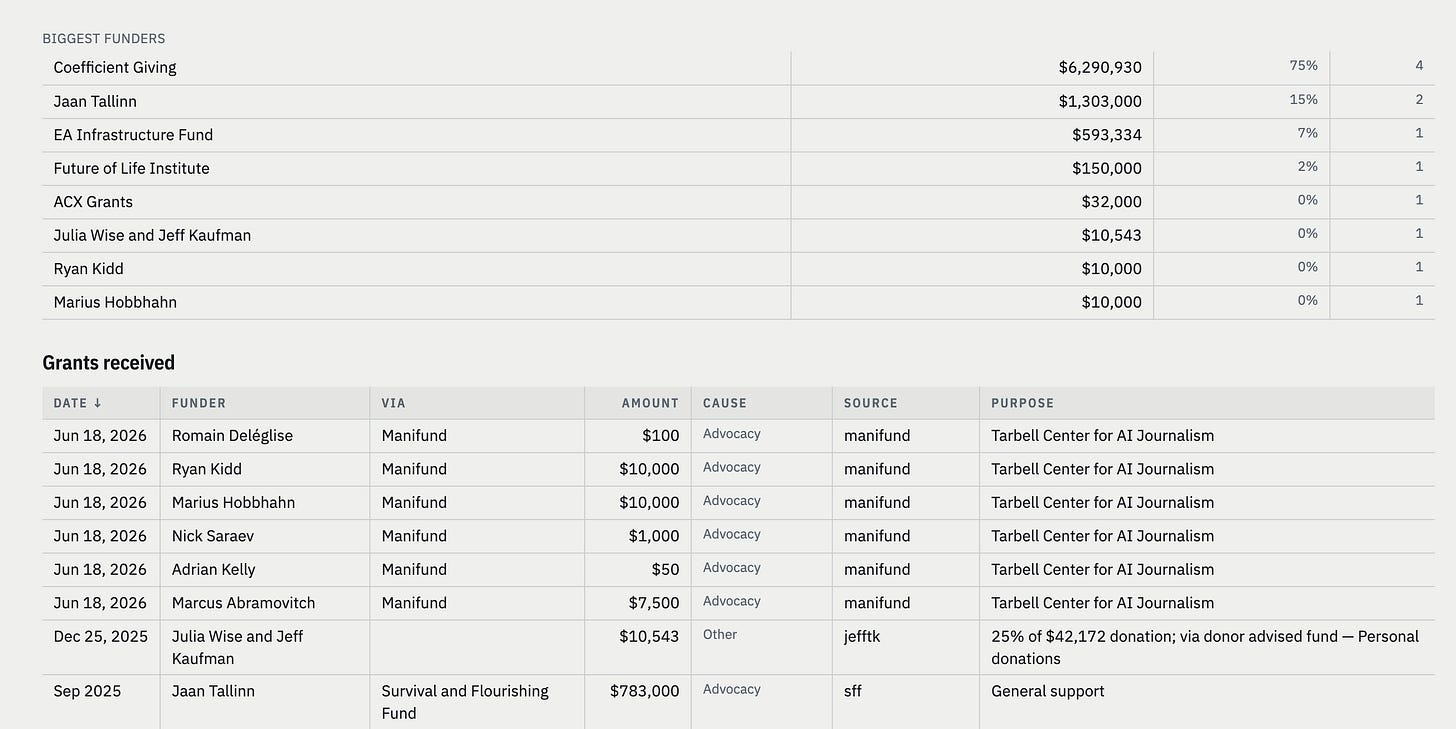Image resolution: width=1456 pixels, height=729 pixels.
Task: Click Marius Hobbhahn in Biggest Funders list
Action: [x=115, y=302]
